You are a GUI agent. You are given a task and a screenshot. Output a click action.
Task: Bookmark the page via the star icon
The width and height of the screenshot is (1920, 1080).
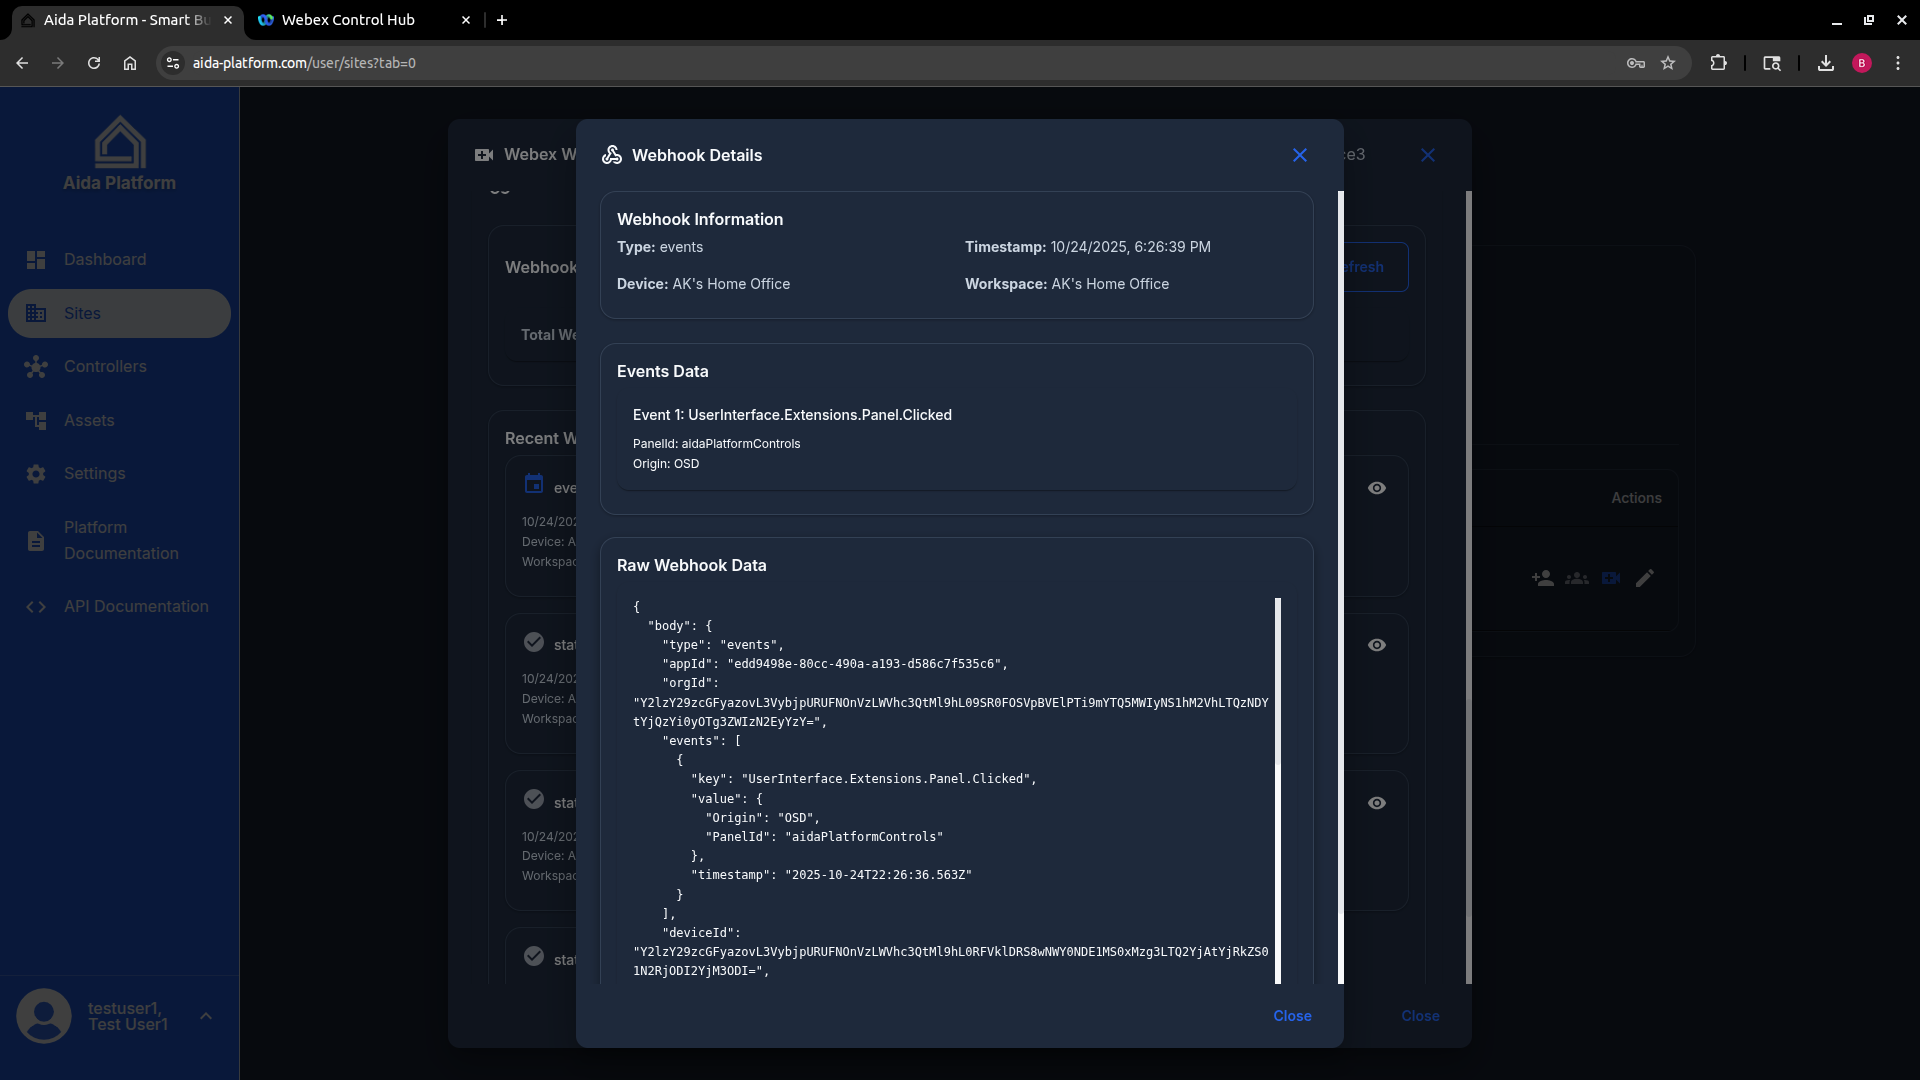[1669, 62]
